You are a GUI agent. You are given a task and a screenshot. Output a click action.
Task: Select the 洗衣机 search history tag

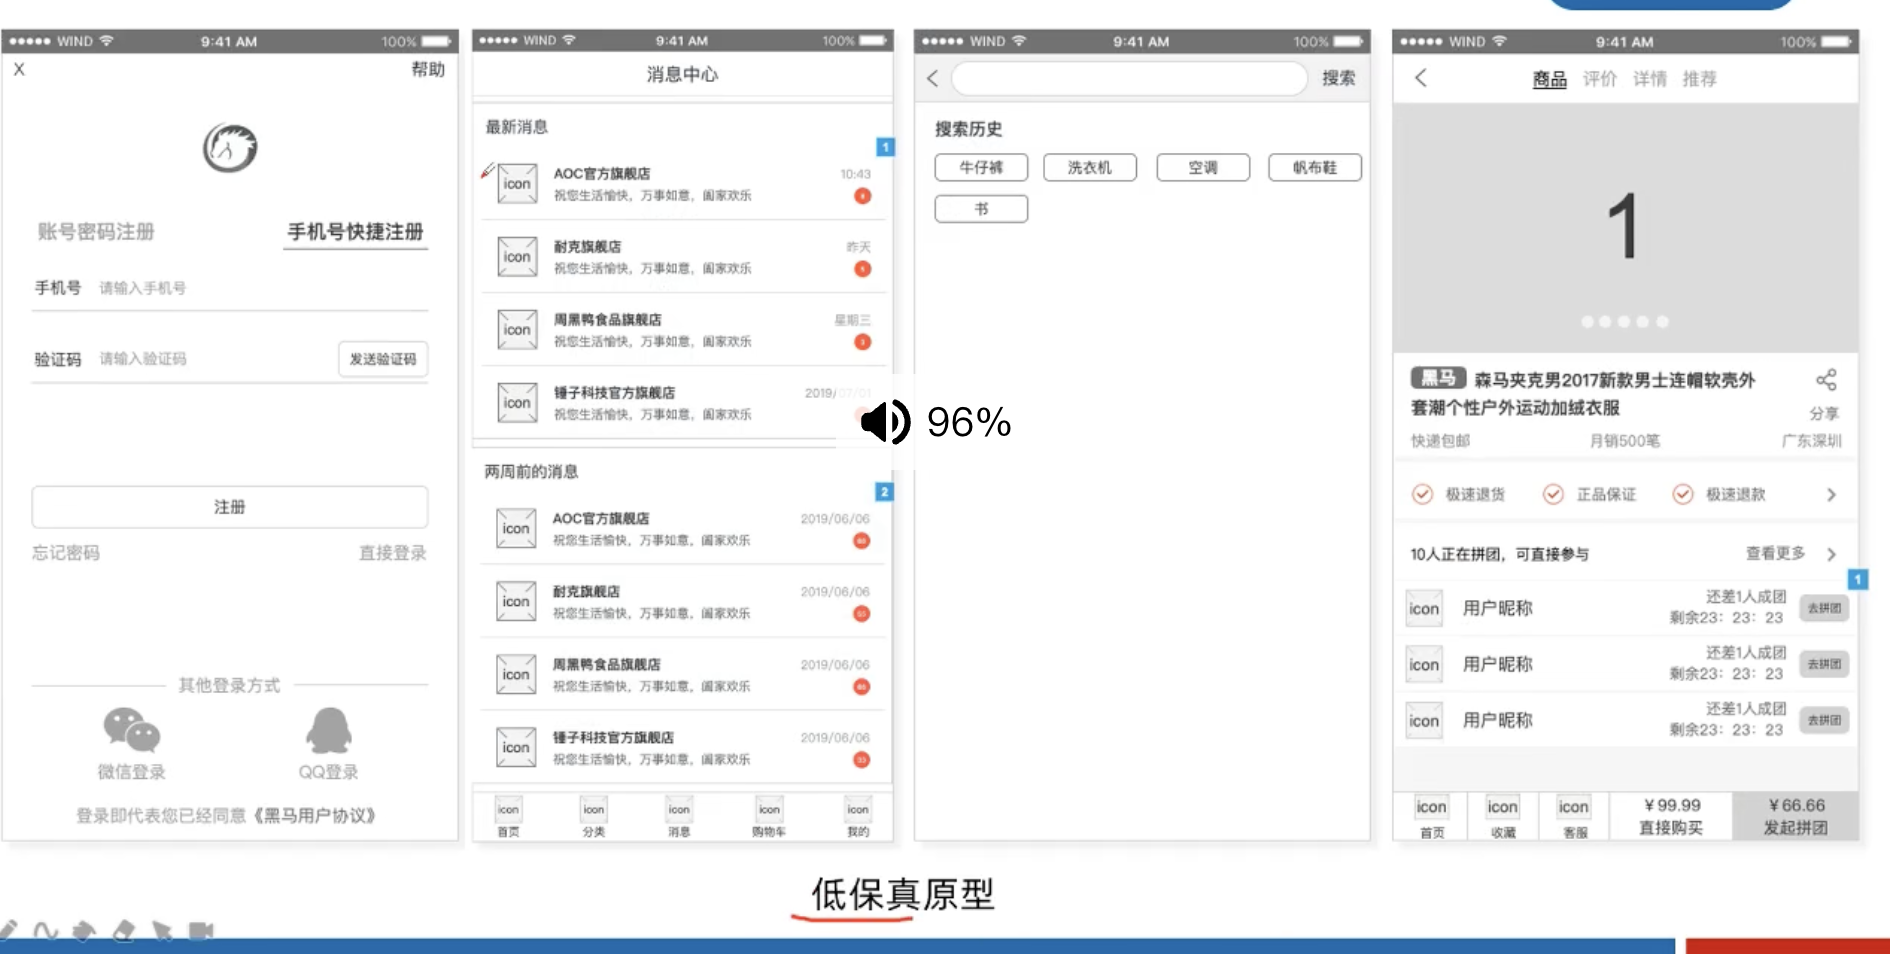1090,167
